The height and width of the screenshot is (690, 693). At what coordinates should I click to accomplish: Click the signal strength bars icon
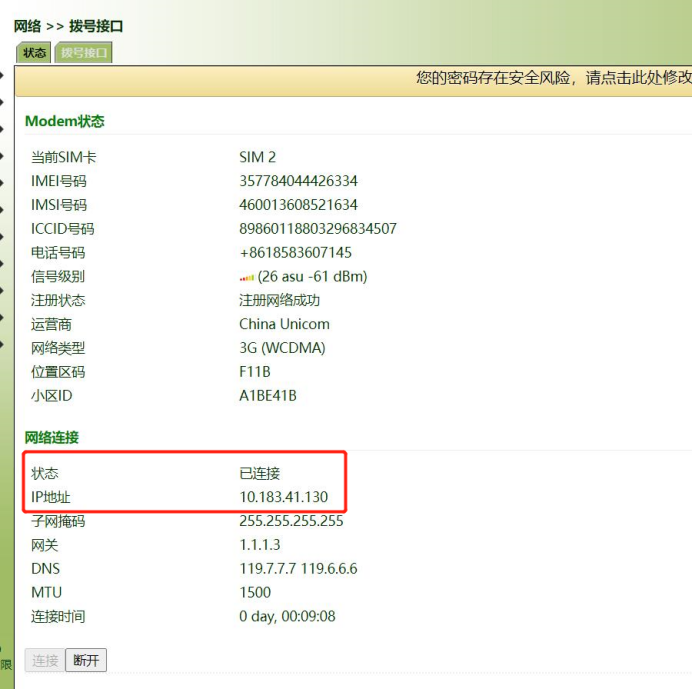pyautogui.click(x=247, y=277)
